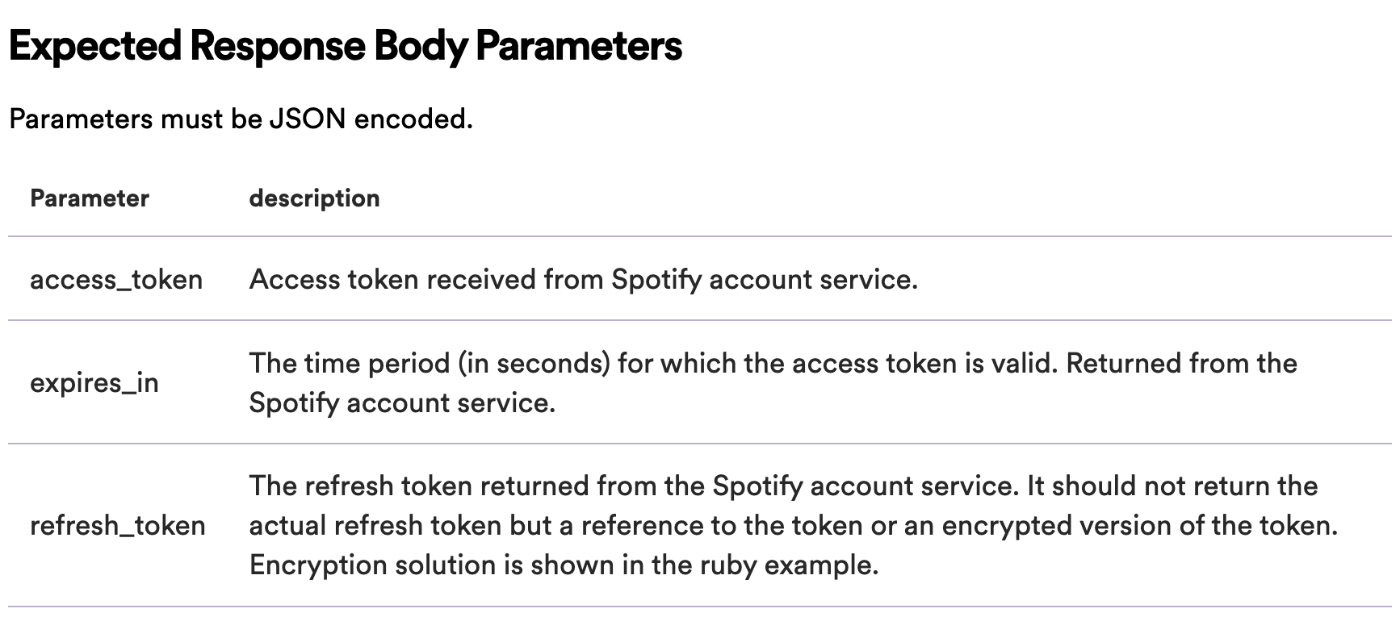Click the access_token parameter name
The height and width of the screenshot is (642, 1400).
click(x=116, y=280)
